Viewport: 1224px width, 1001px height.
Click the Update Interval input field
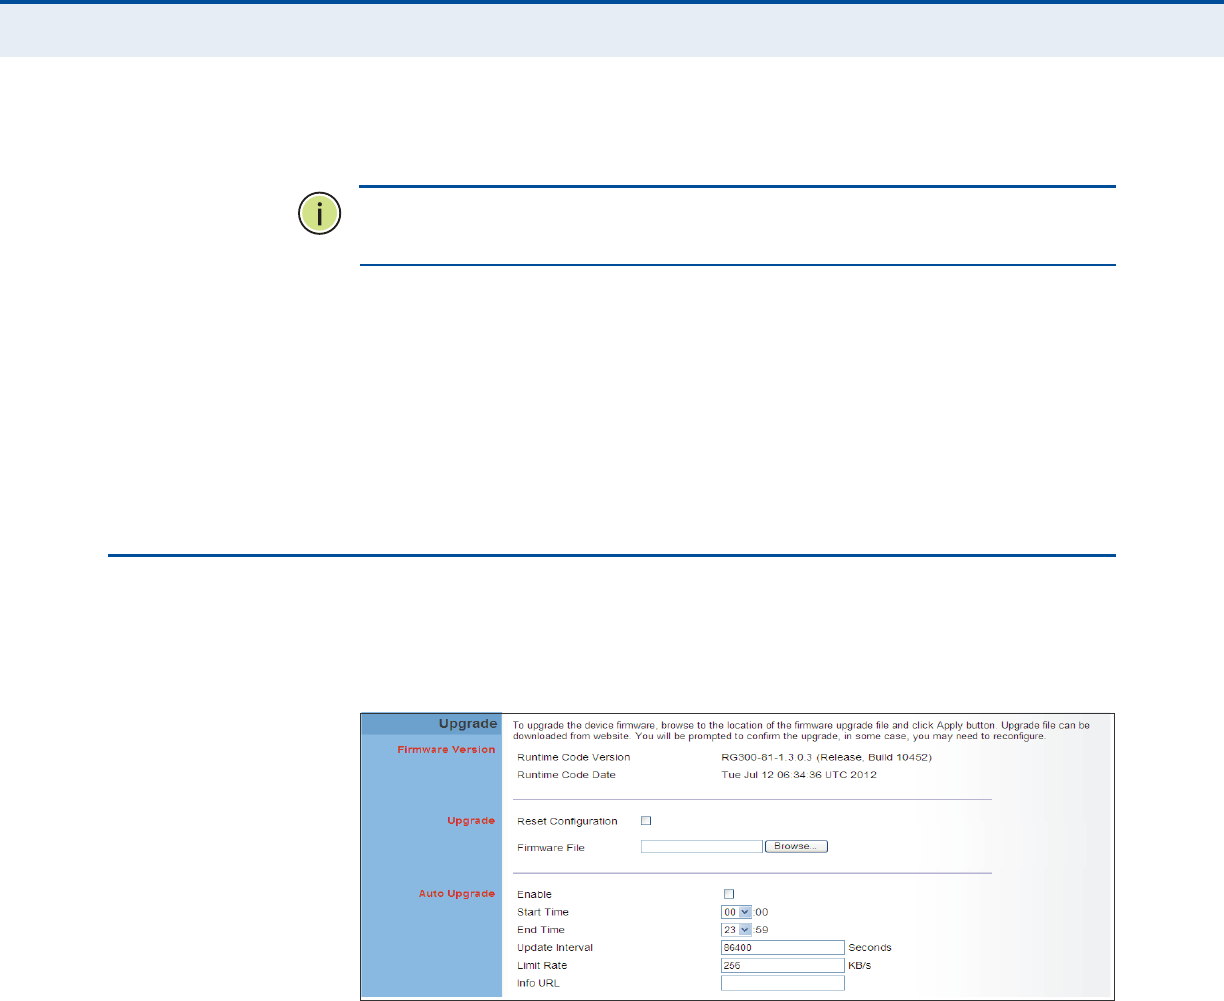[x=783, y=947]
